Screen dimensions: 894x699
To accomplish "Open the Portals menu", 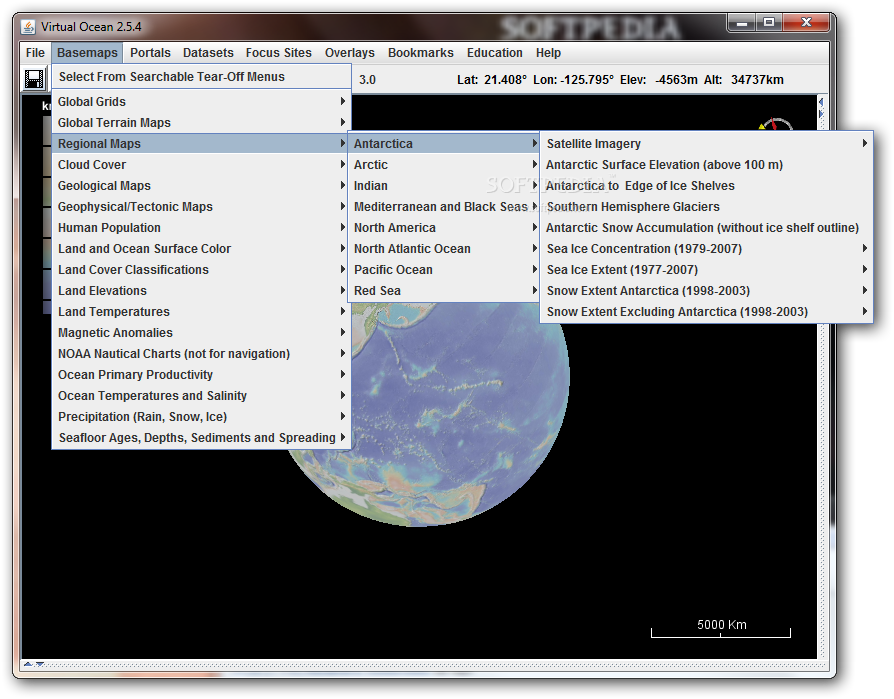I will point(150,53).
